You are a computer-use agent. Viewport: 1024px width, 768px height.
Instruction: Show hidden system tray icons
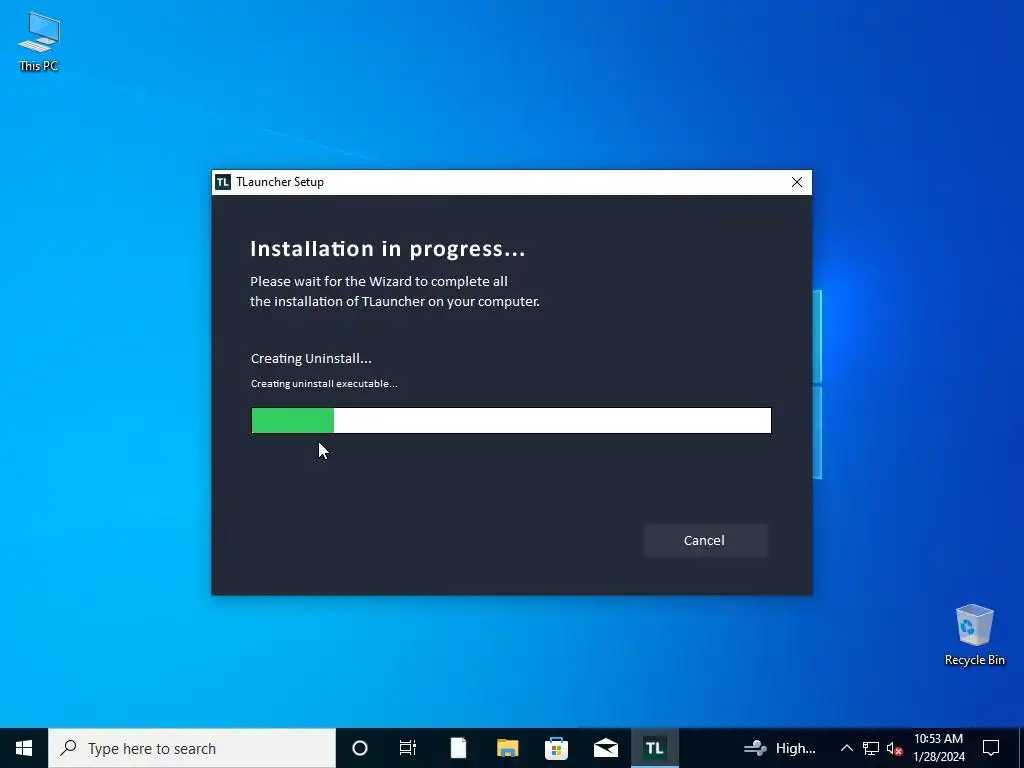(846, 748)
